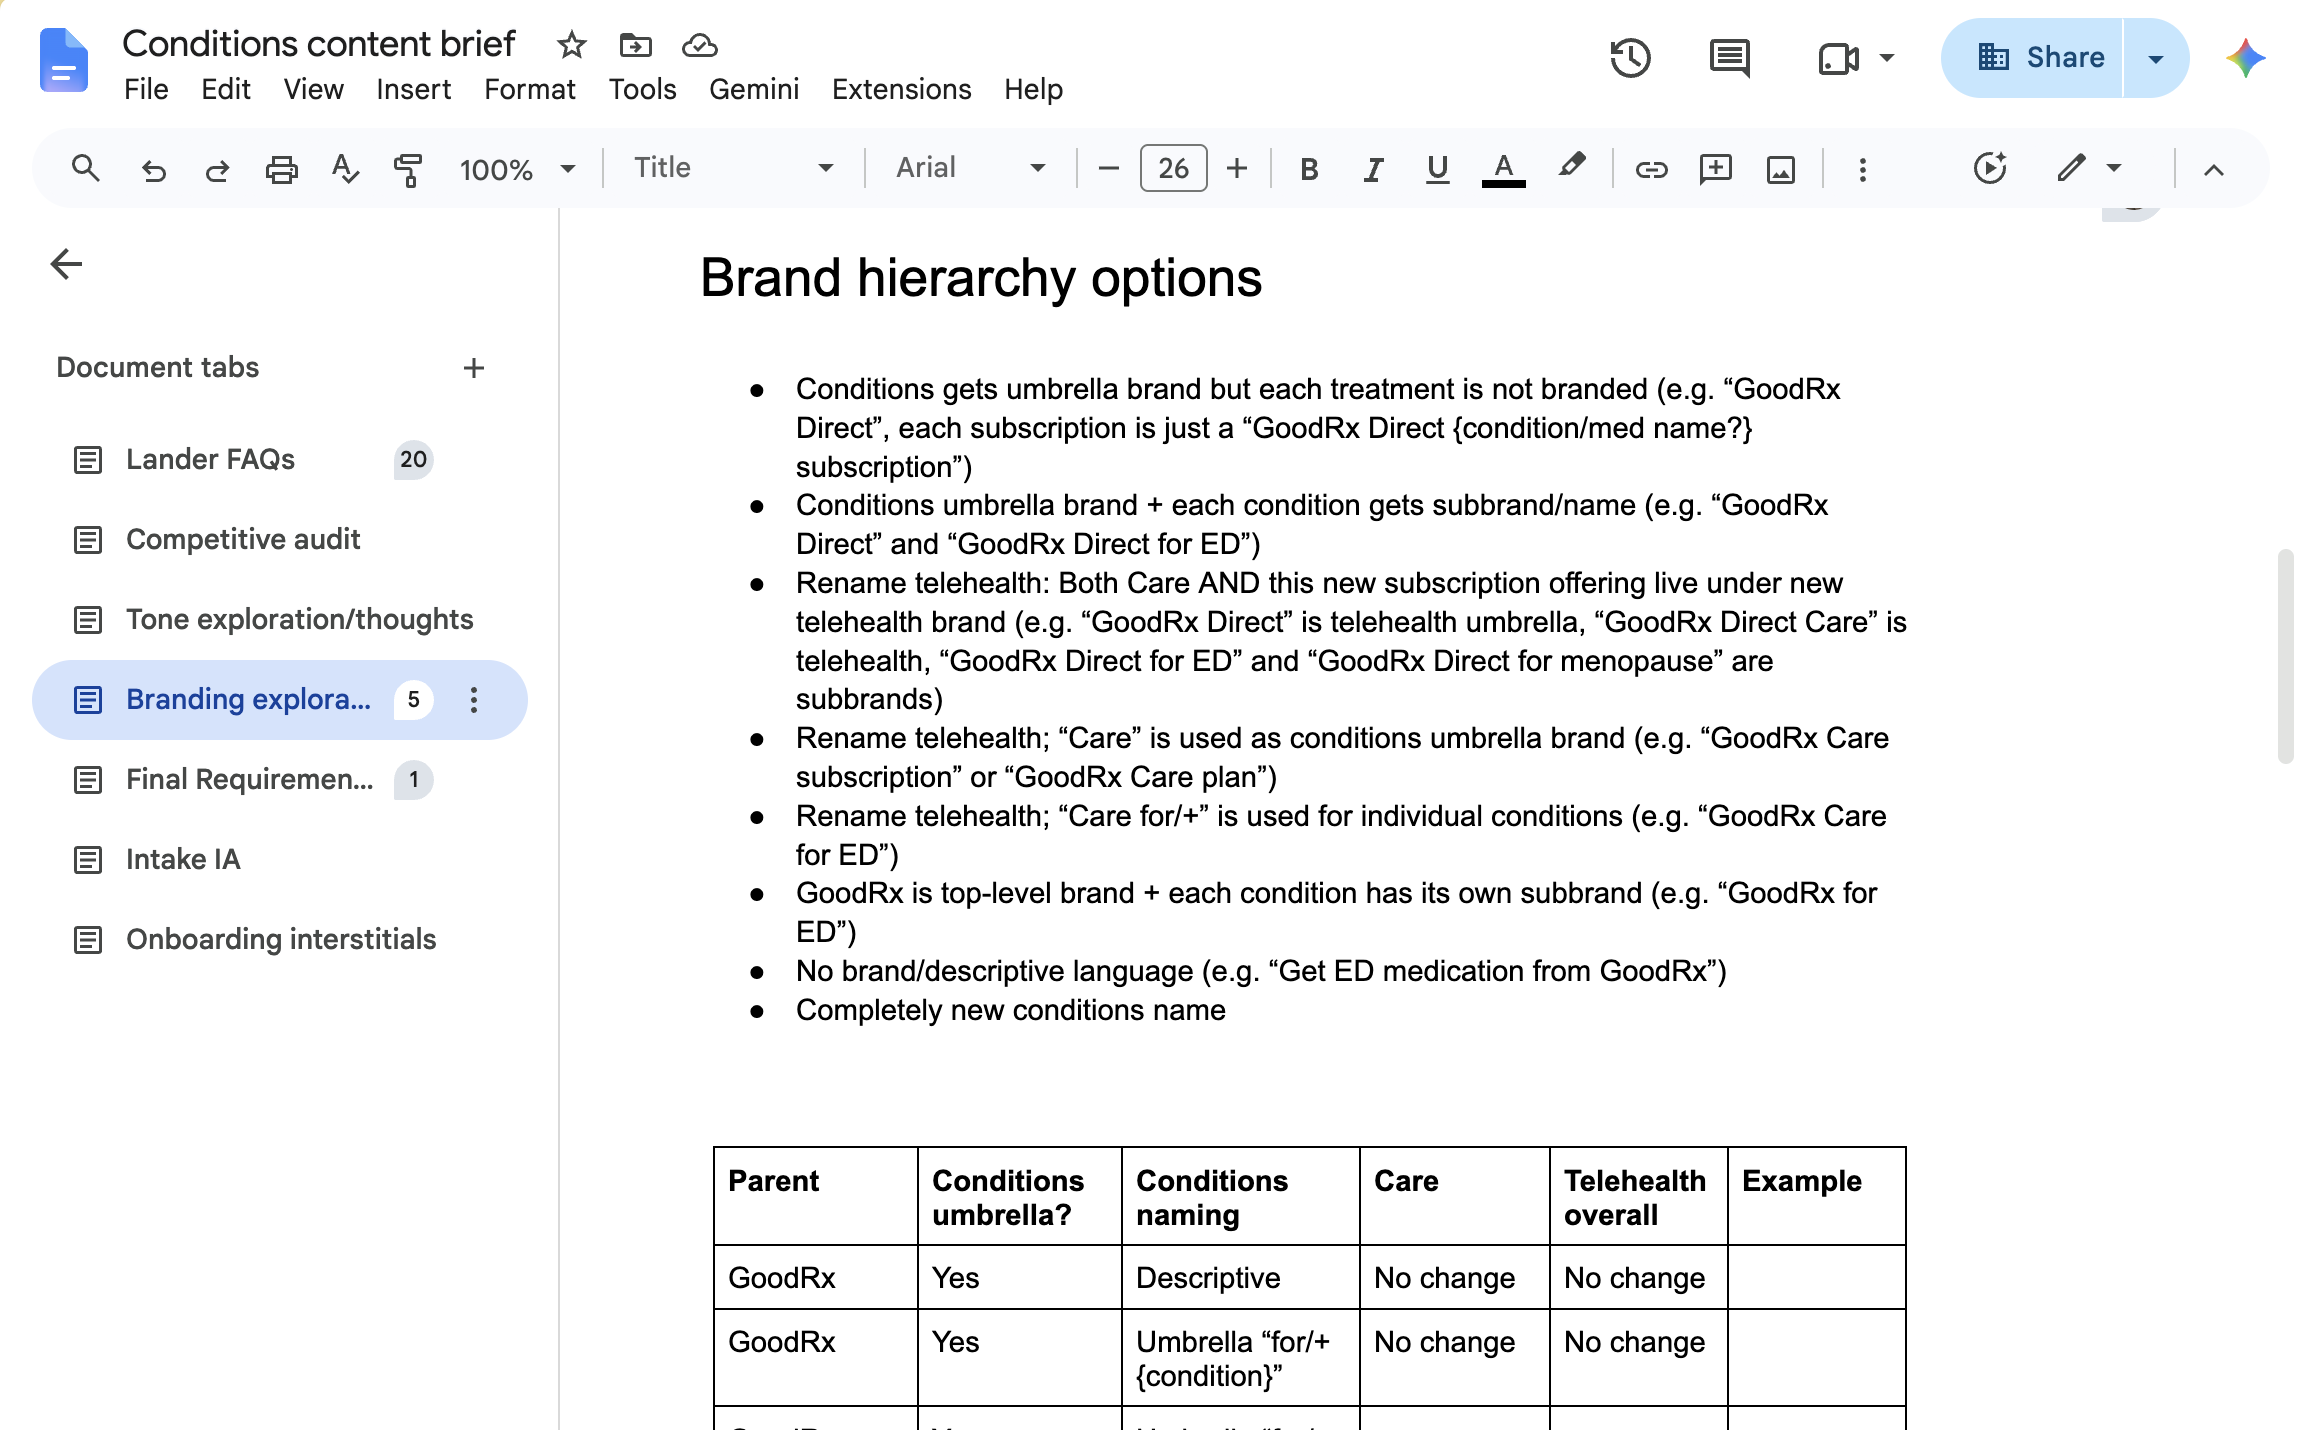Undo the last action

[153, 169]
